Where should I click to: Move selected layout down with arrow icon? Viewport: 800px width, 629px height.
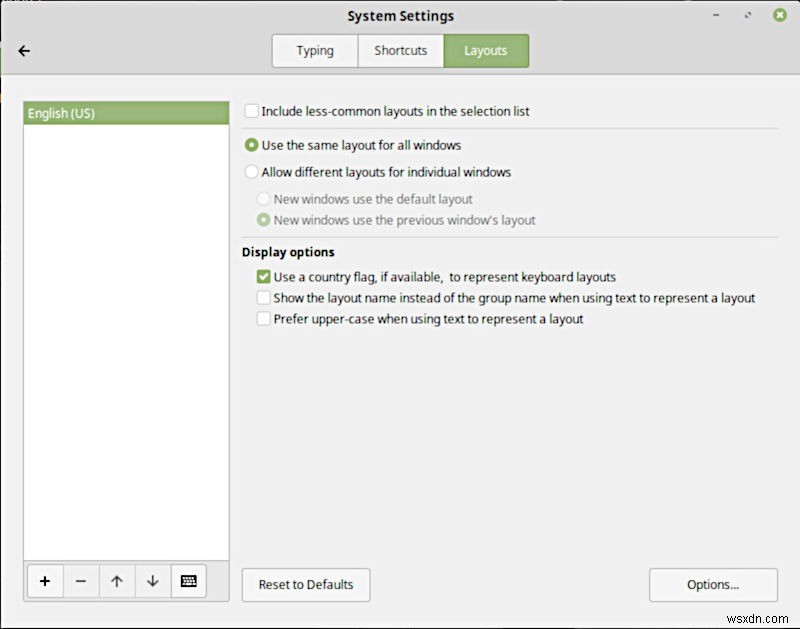coord(153,581)
